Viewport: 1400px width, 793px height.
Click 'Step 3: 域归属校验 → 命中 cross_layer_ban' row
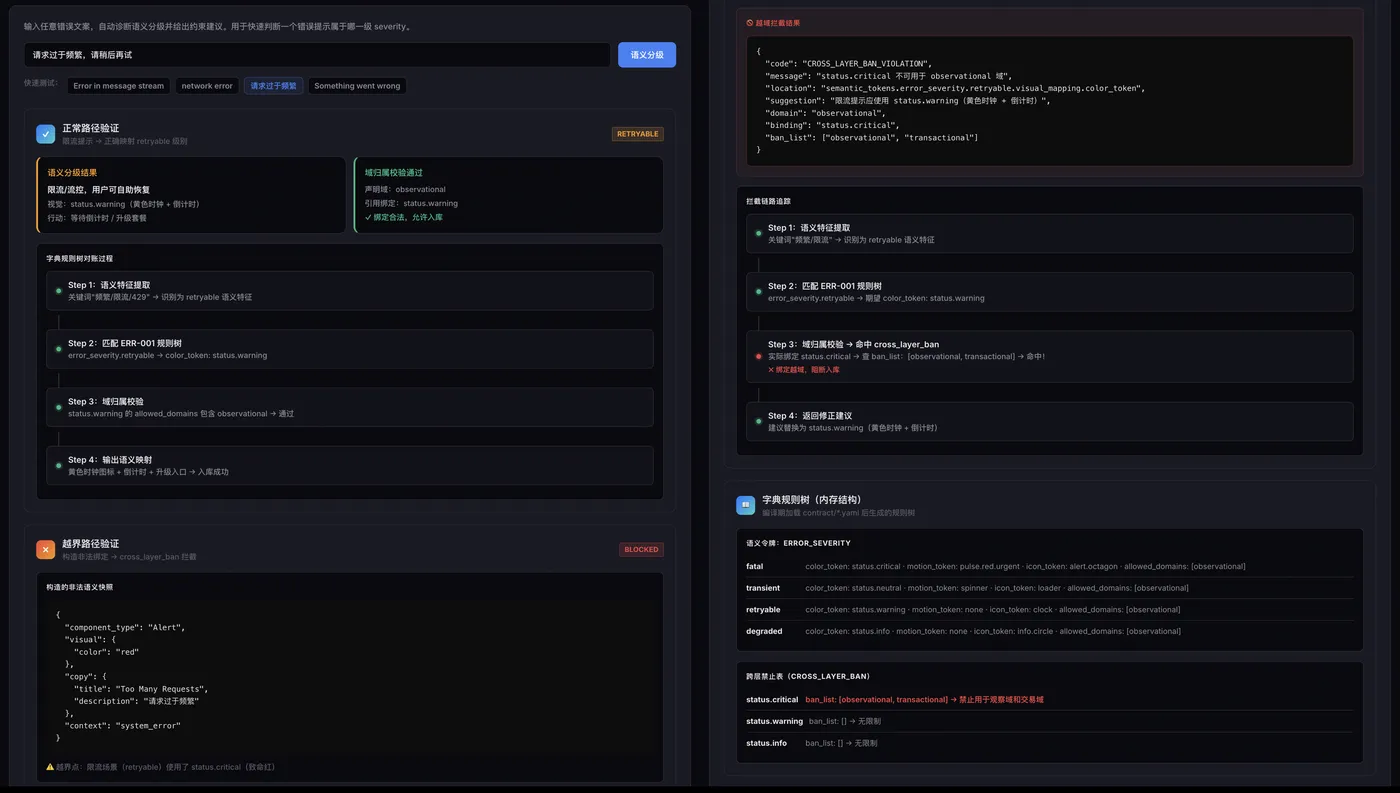click(x=1049, y=357)
